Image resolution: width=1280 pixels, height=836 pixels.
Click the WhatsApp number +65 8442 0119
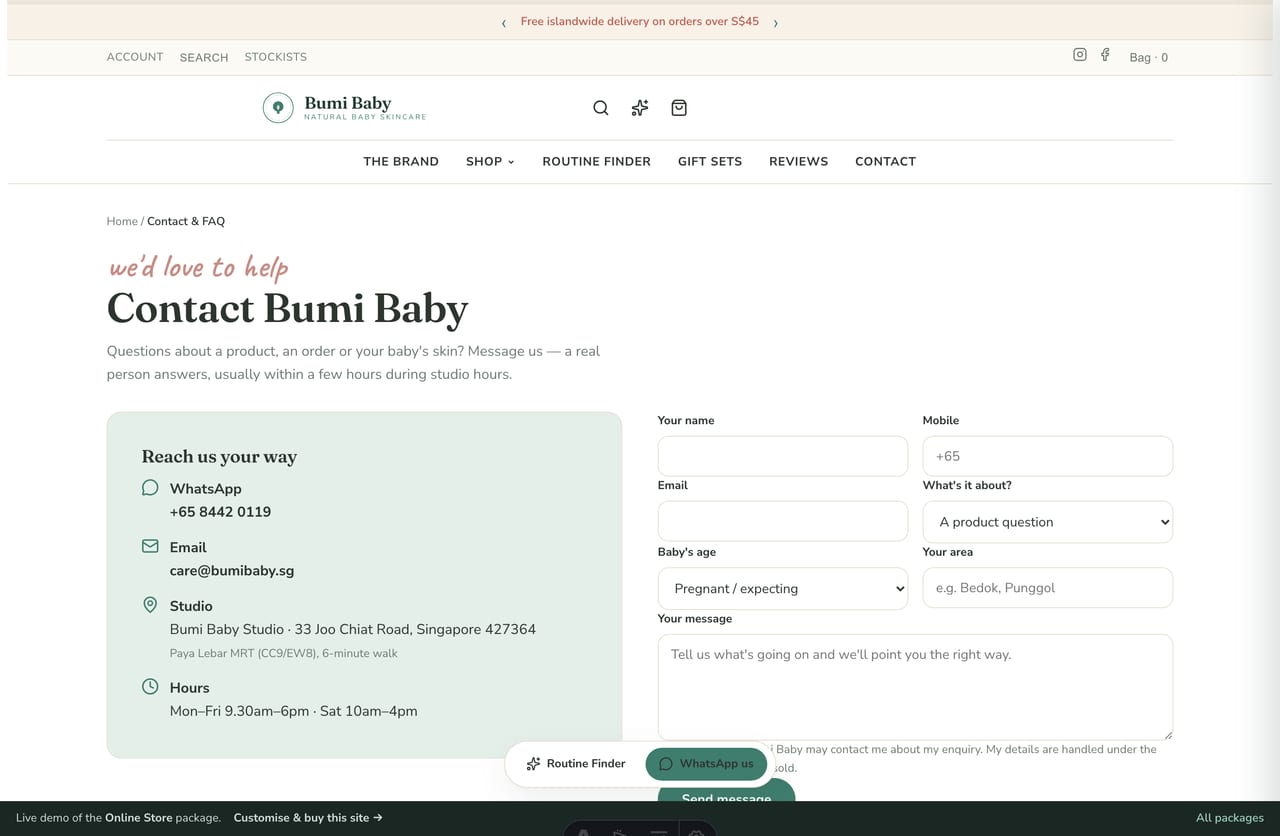[220, 512]
